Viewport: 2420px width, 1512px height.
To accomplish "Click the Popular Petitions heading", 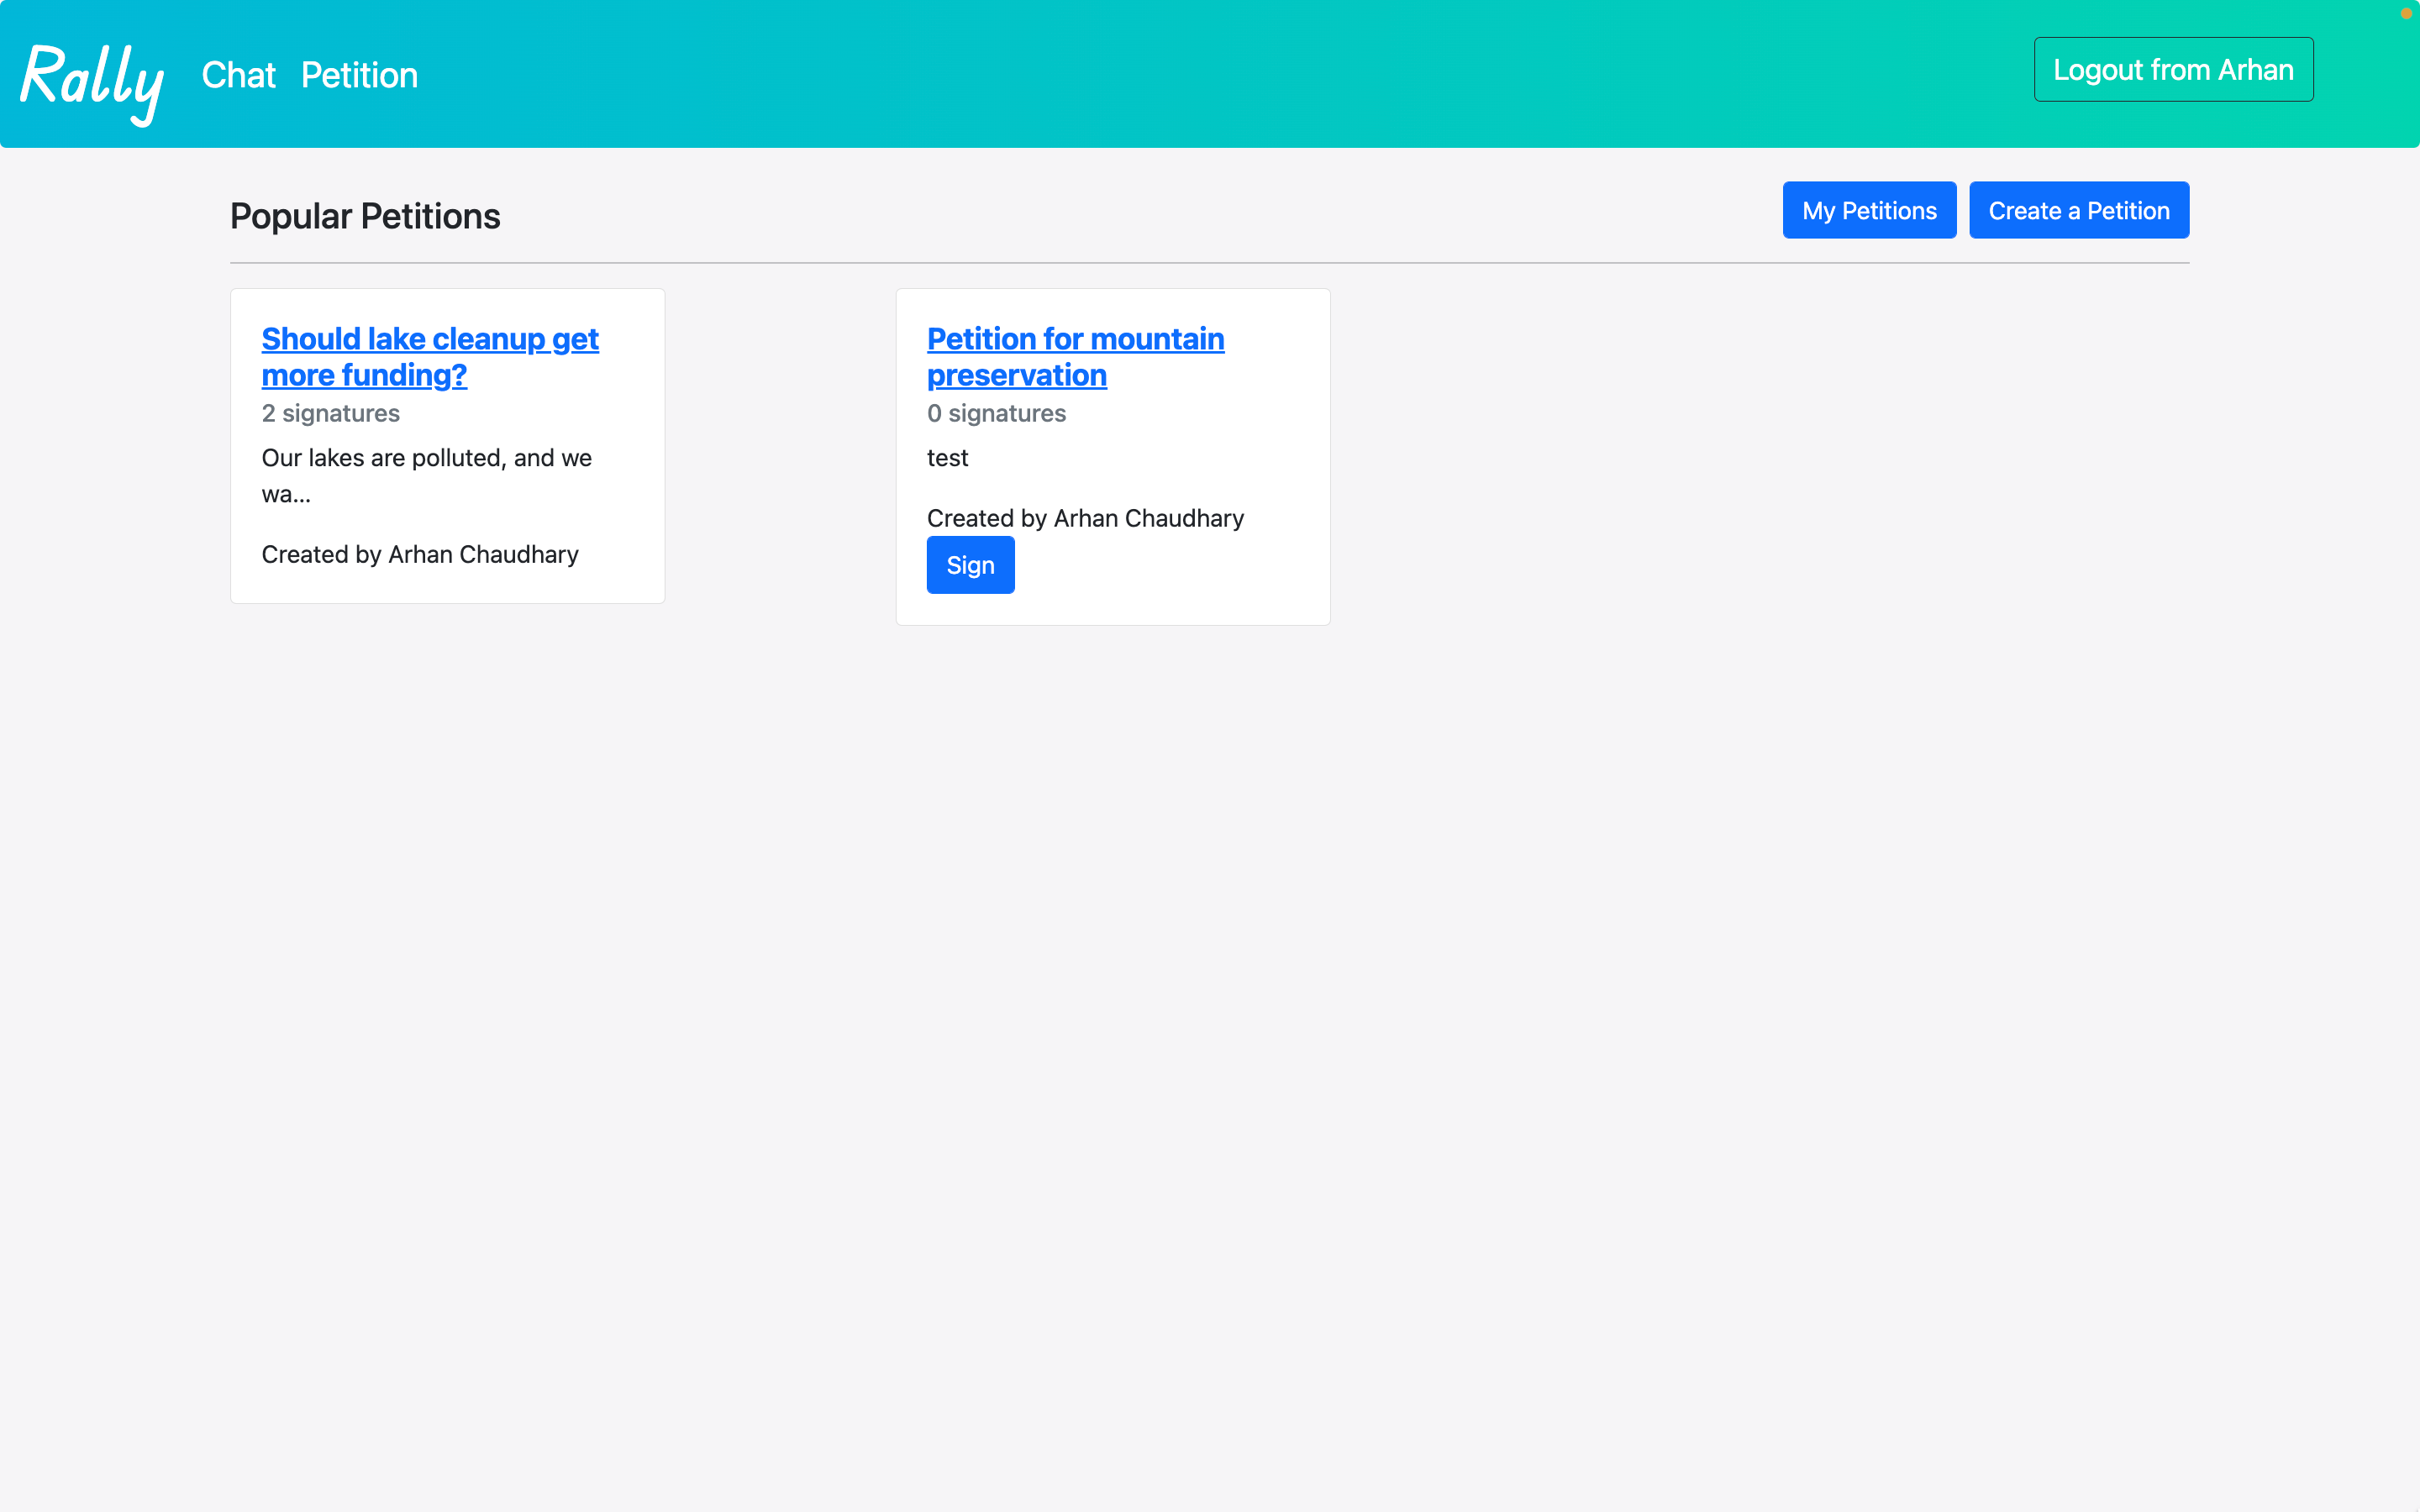I will pos(365,216).
